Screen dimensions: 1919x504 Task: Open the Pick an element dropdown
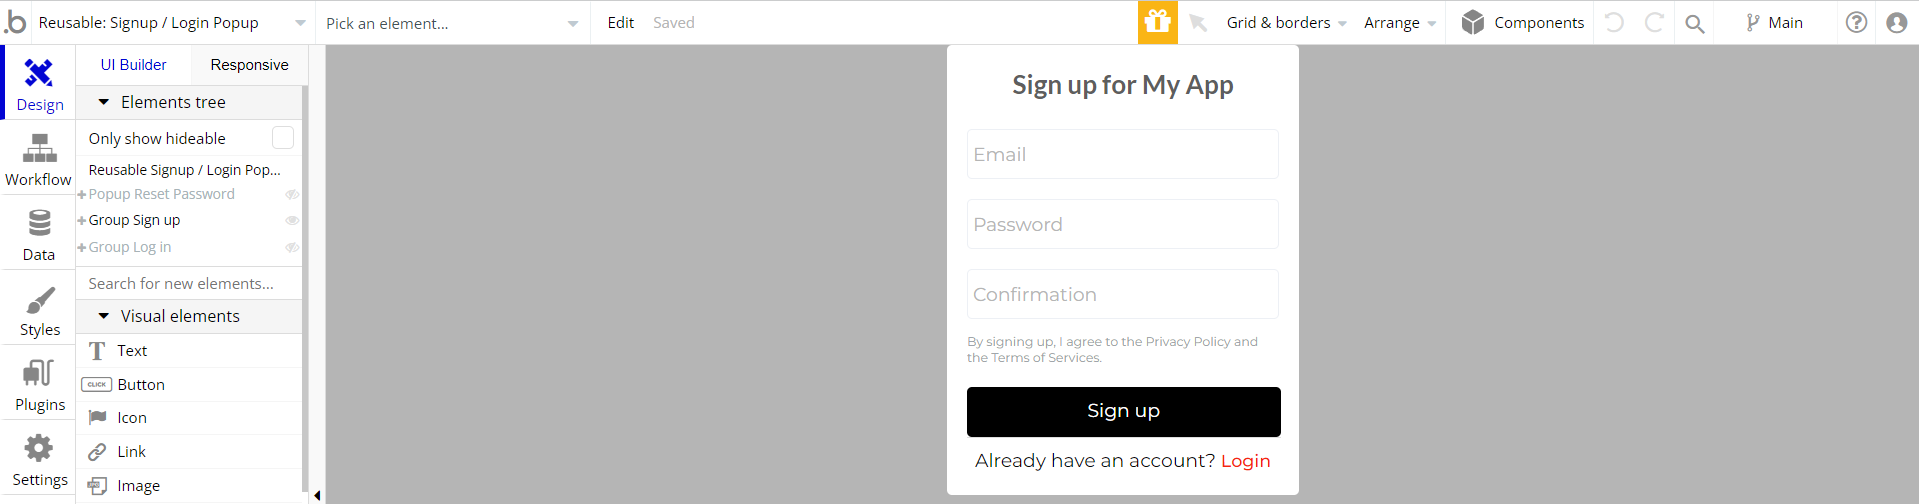click(452, 23)
